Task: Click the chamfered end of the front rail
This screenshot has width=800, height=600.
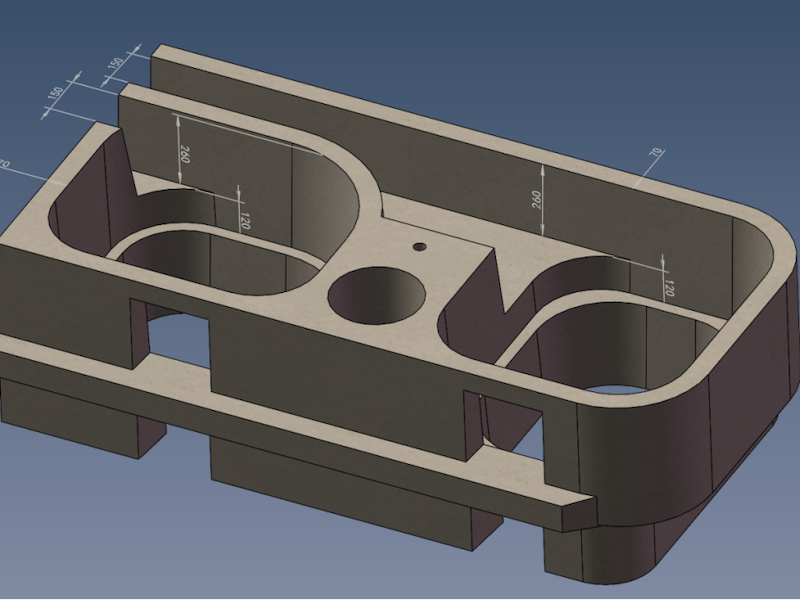Action: (579, 513)
